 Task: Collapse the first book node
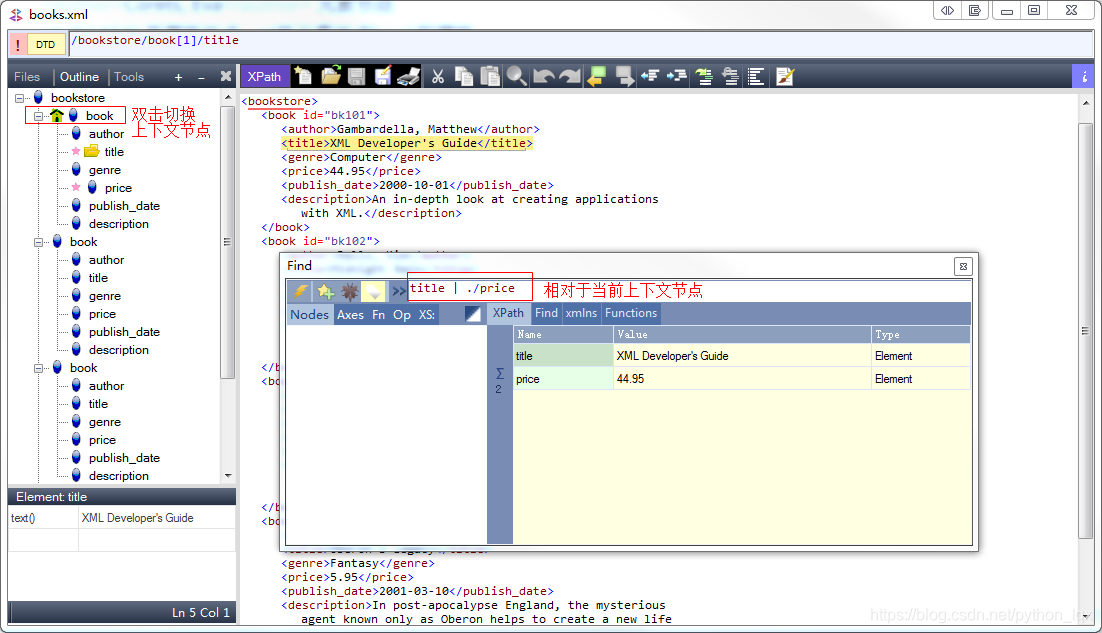(39, 115)
